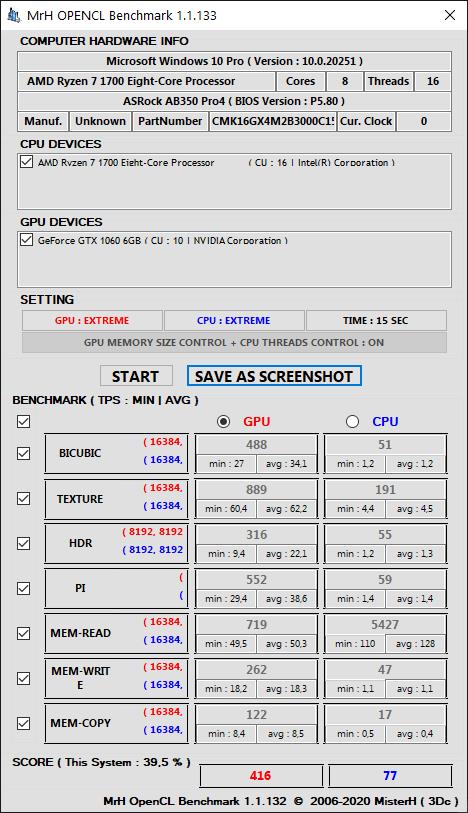Click the CPU MEM-READ score 5427

(385, 625)
